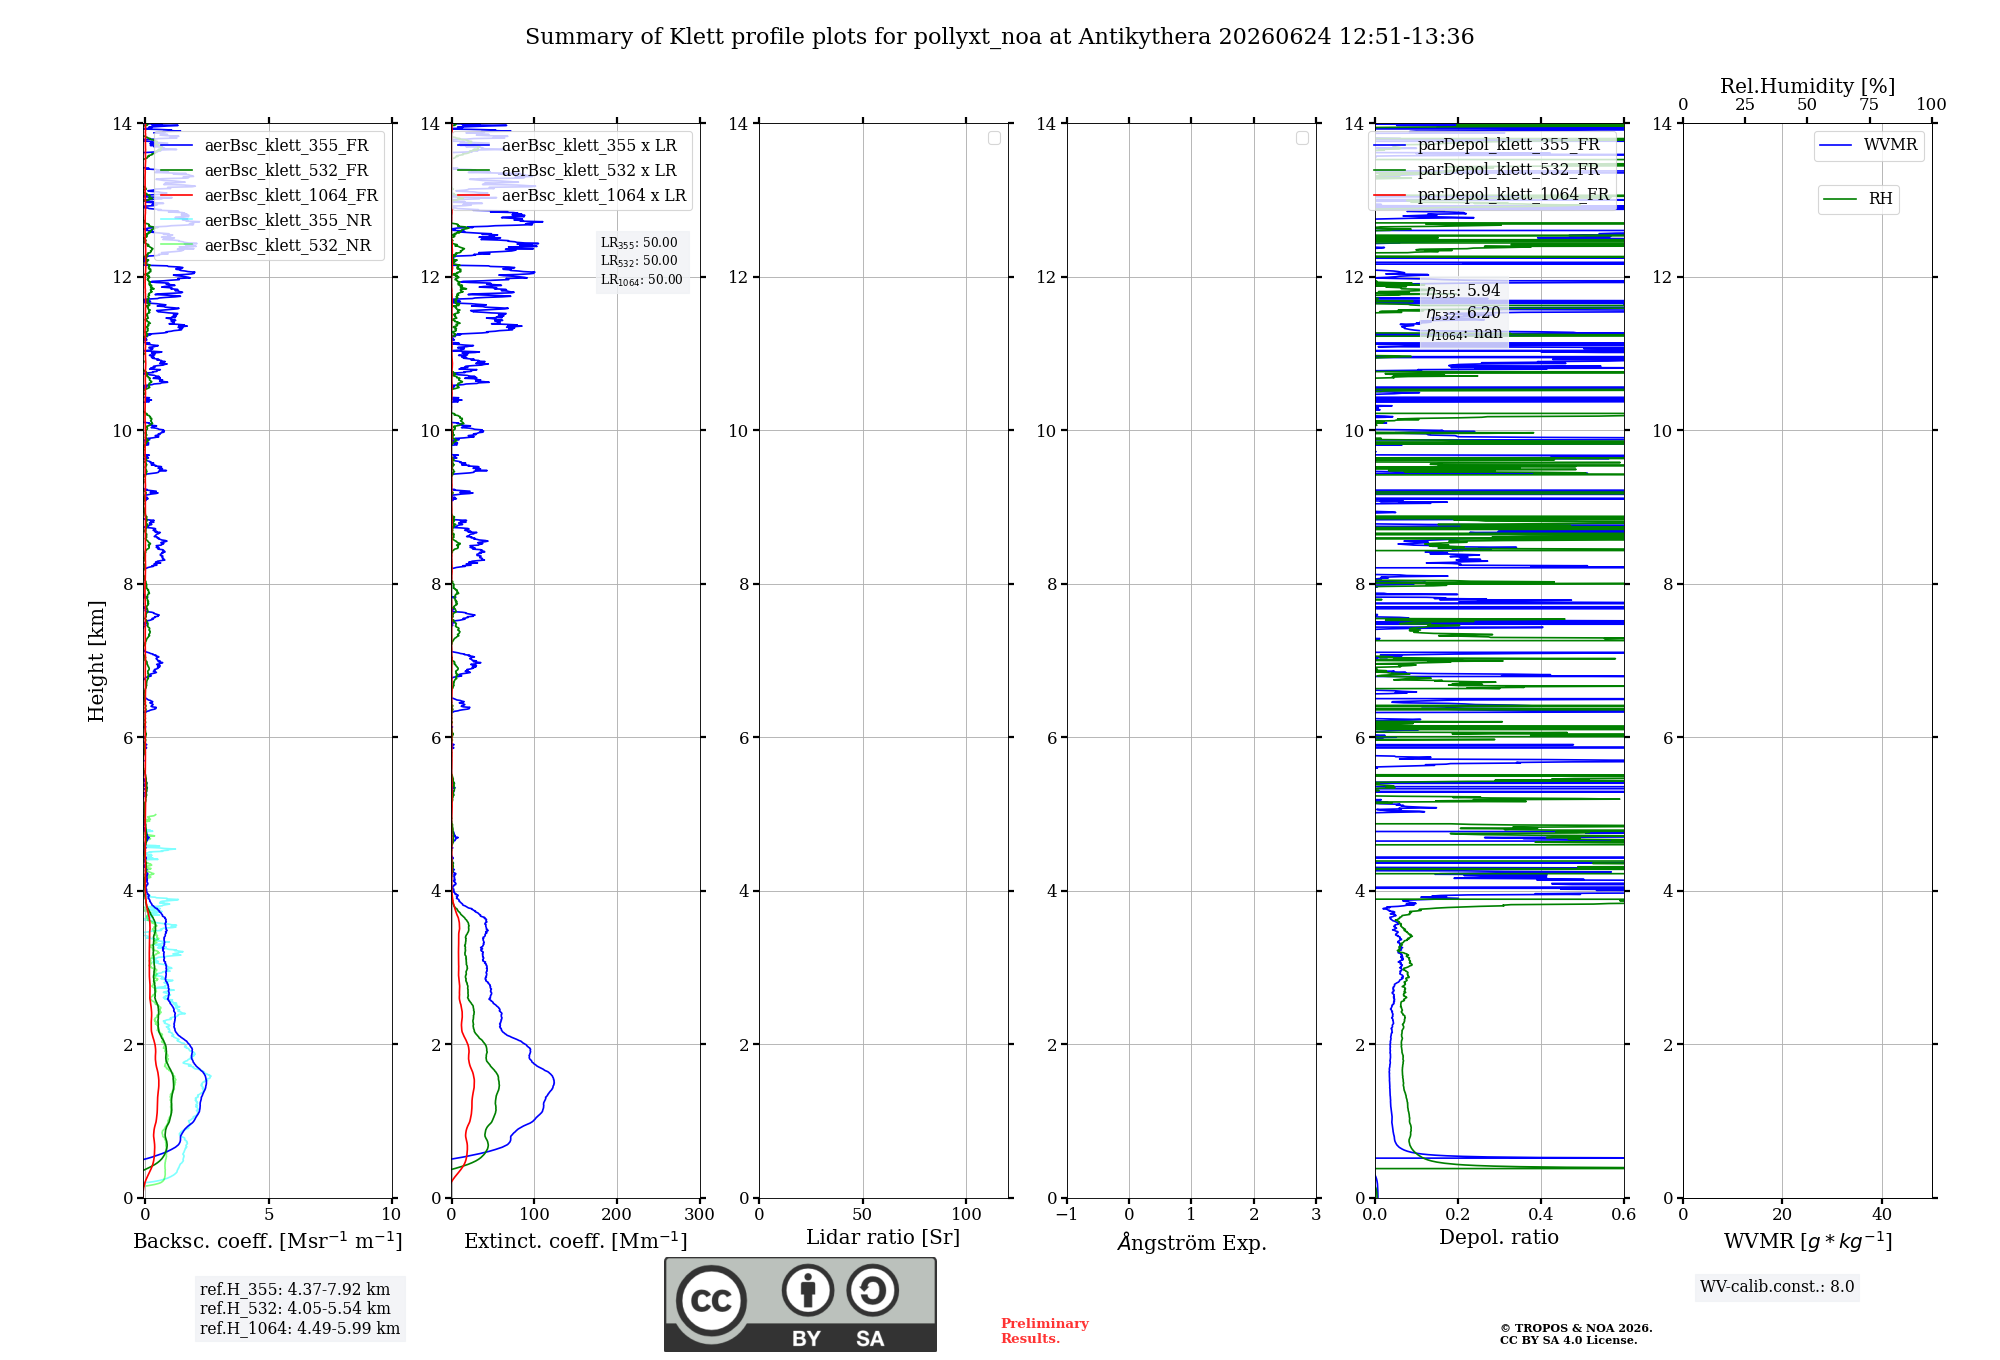Click the Rel.Humidity [%] top axis label

coord(1808,86)
